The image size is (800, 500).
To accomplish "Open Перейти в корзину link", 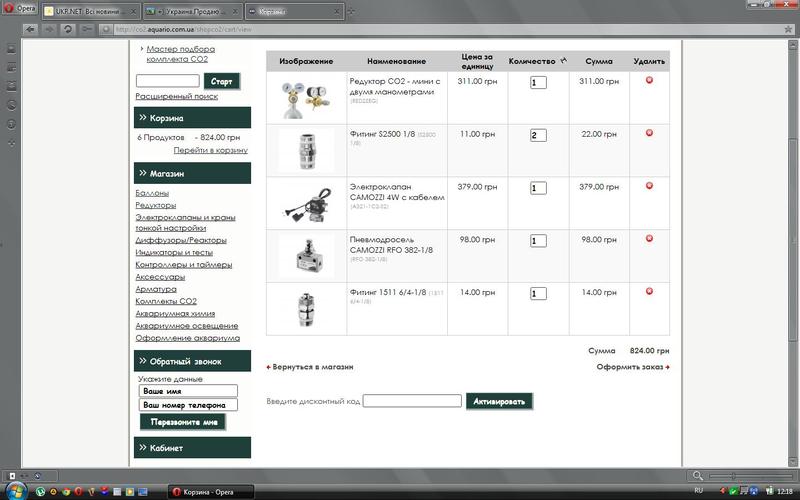I will 210,150.
